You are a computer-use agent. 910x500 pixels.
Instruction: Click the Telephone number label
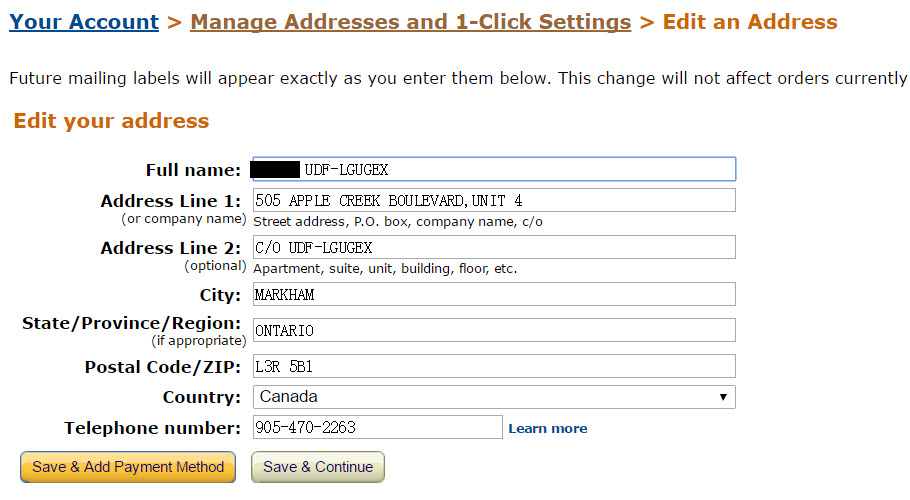[x=152, y=428]
